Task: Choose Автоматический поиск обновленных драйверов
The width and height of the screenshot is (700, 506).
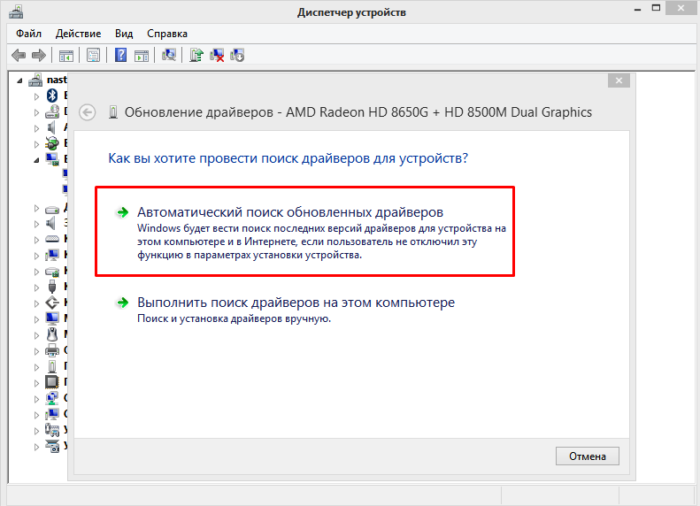Action: click(x=289, y=212)
